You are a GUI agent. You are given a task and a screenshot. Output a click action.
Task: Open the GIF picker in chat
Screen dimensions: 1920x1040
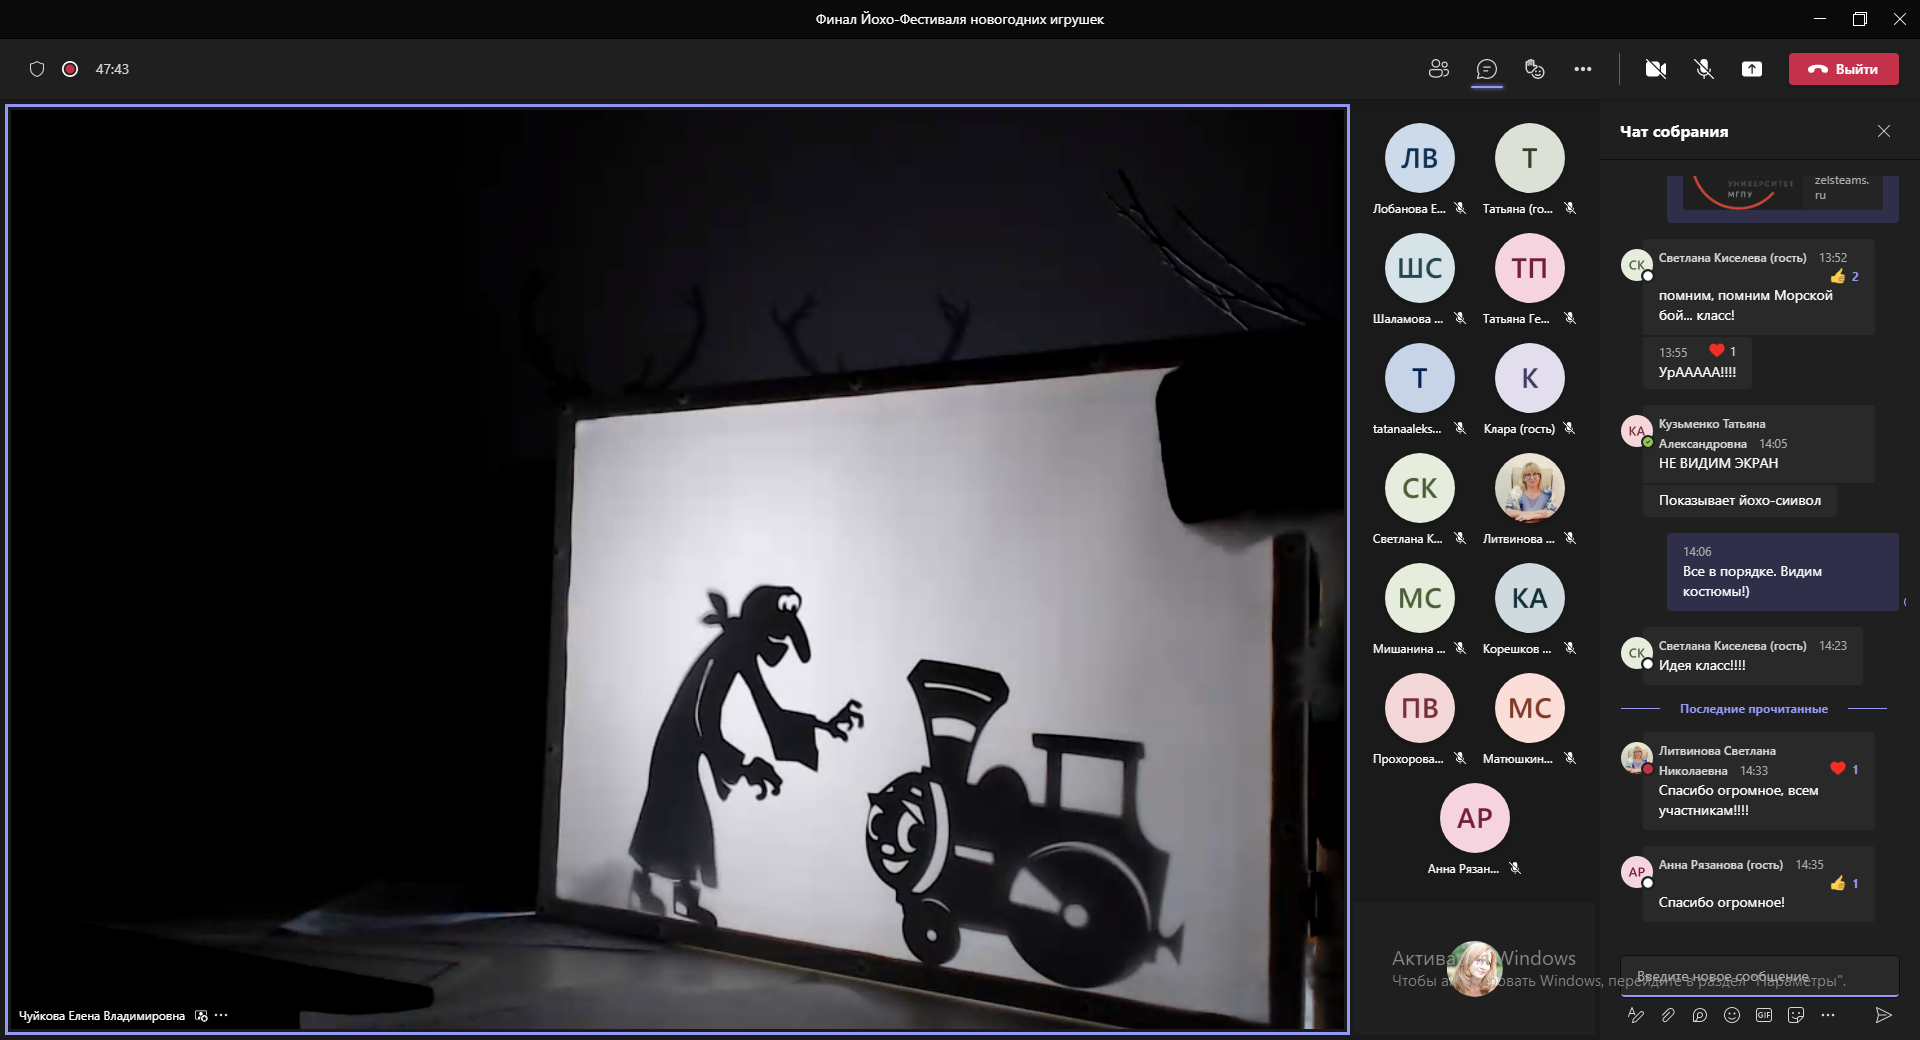tap(1764, 1015)
